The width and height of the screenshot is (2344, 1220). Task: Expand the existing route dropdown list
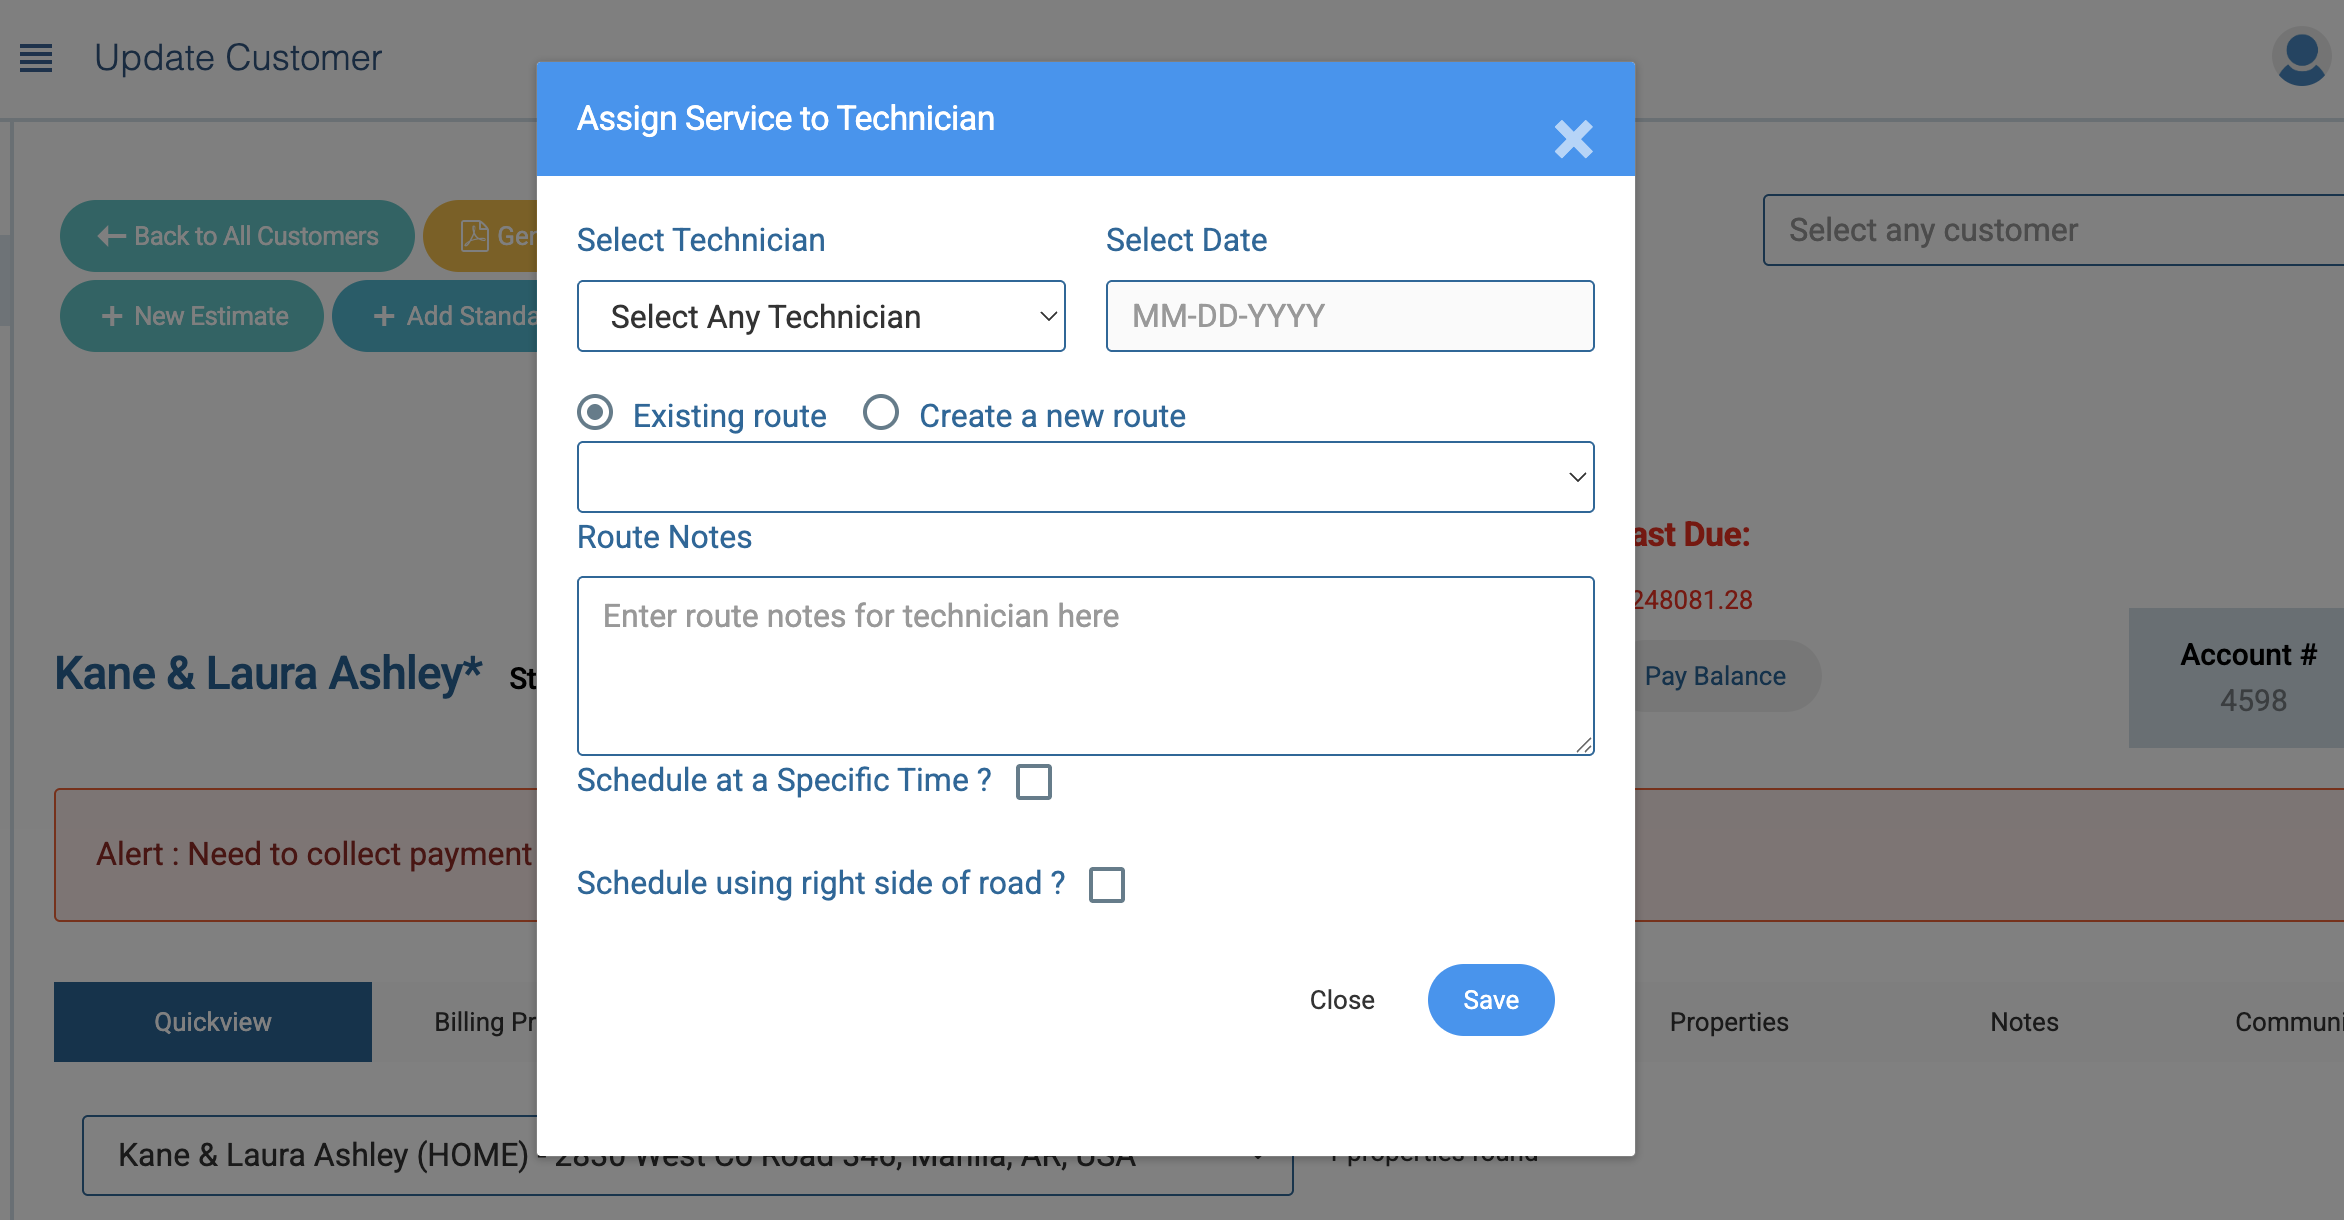(x=1085, y=477)
